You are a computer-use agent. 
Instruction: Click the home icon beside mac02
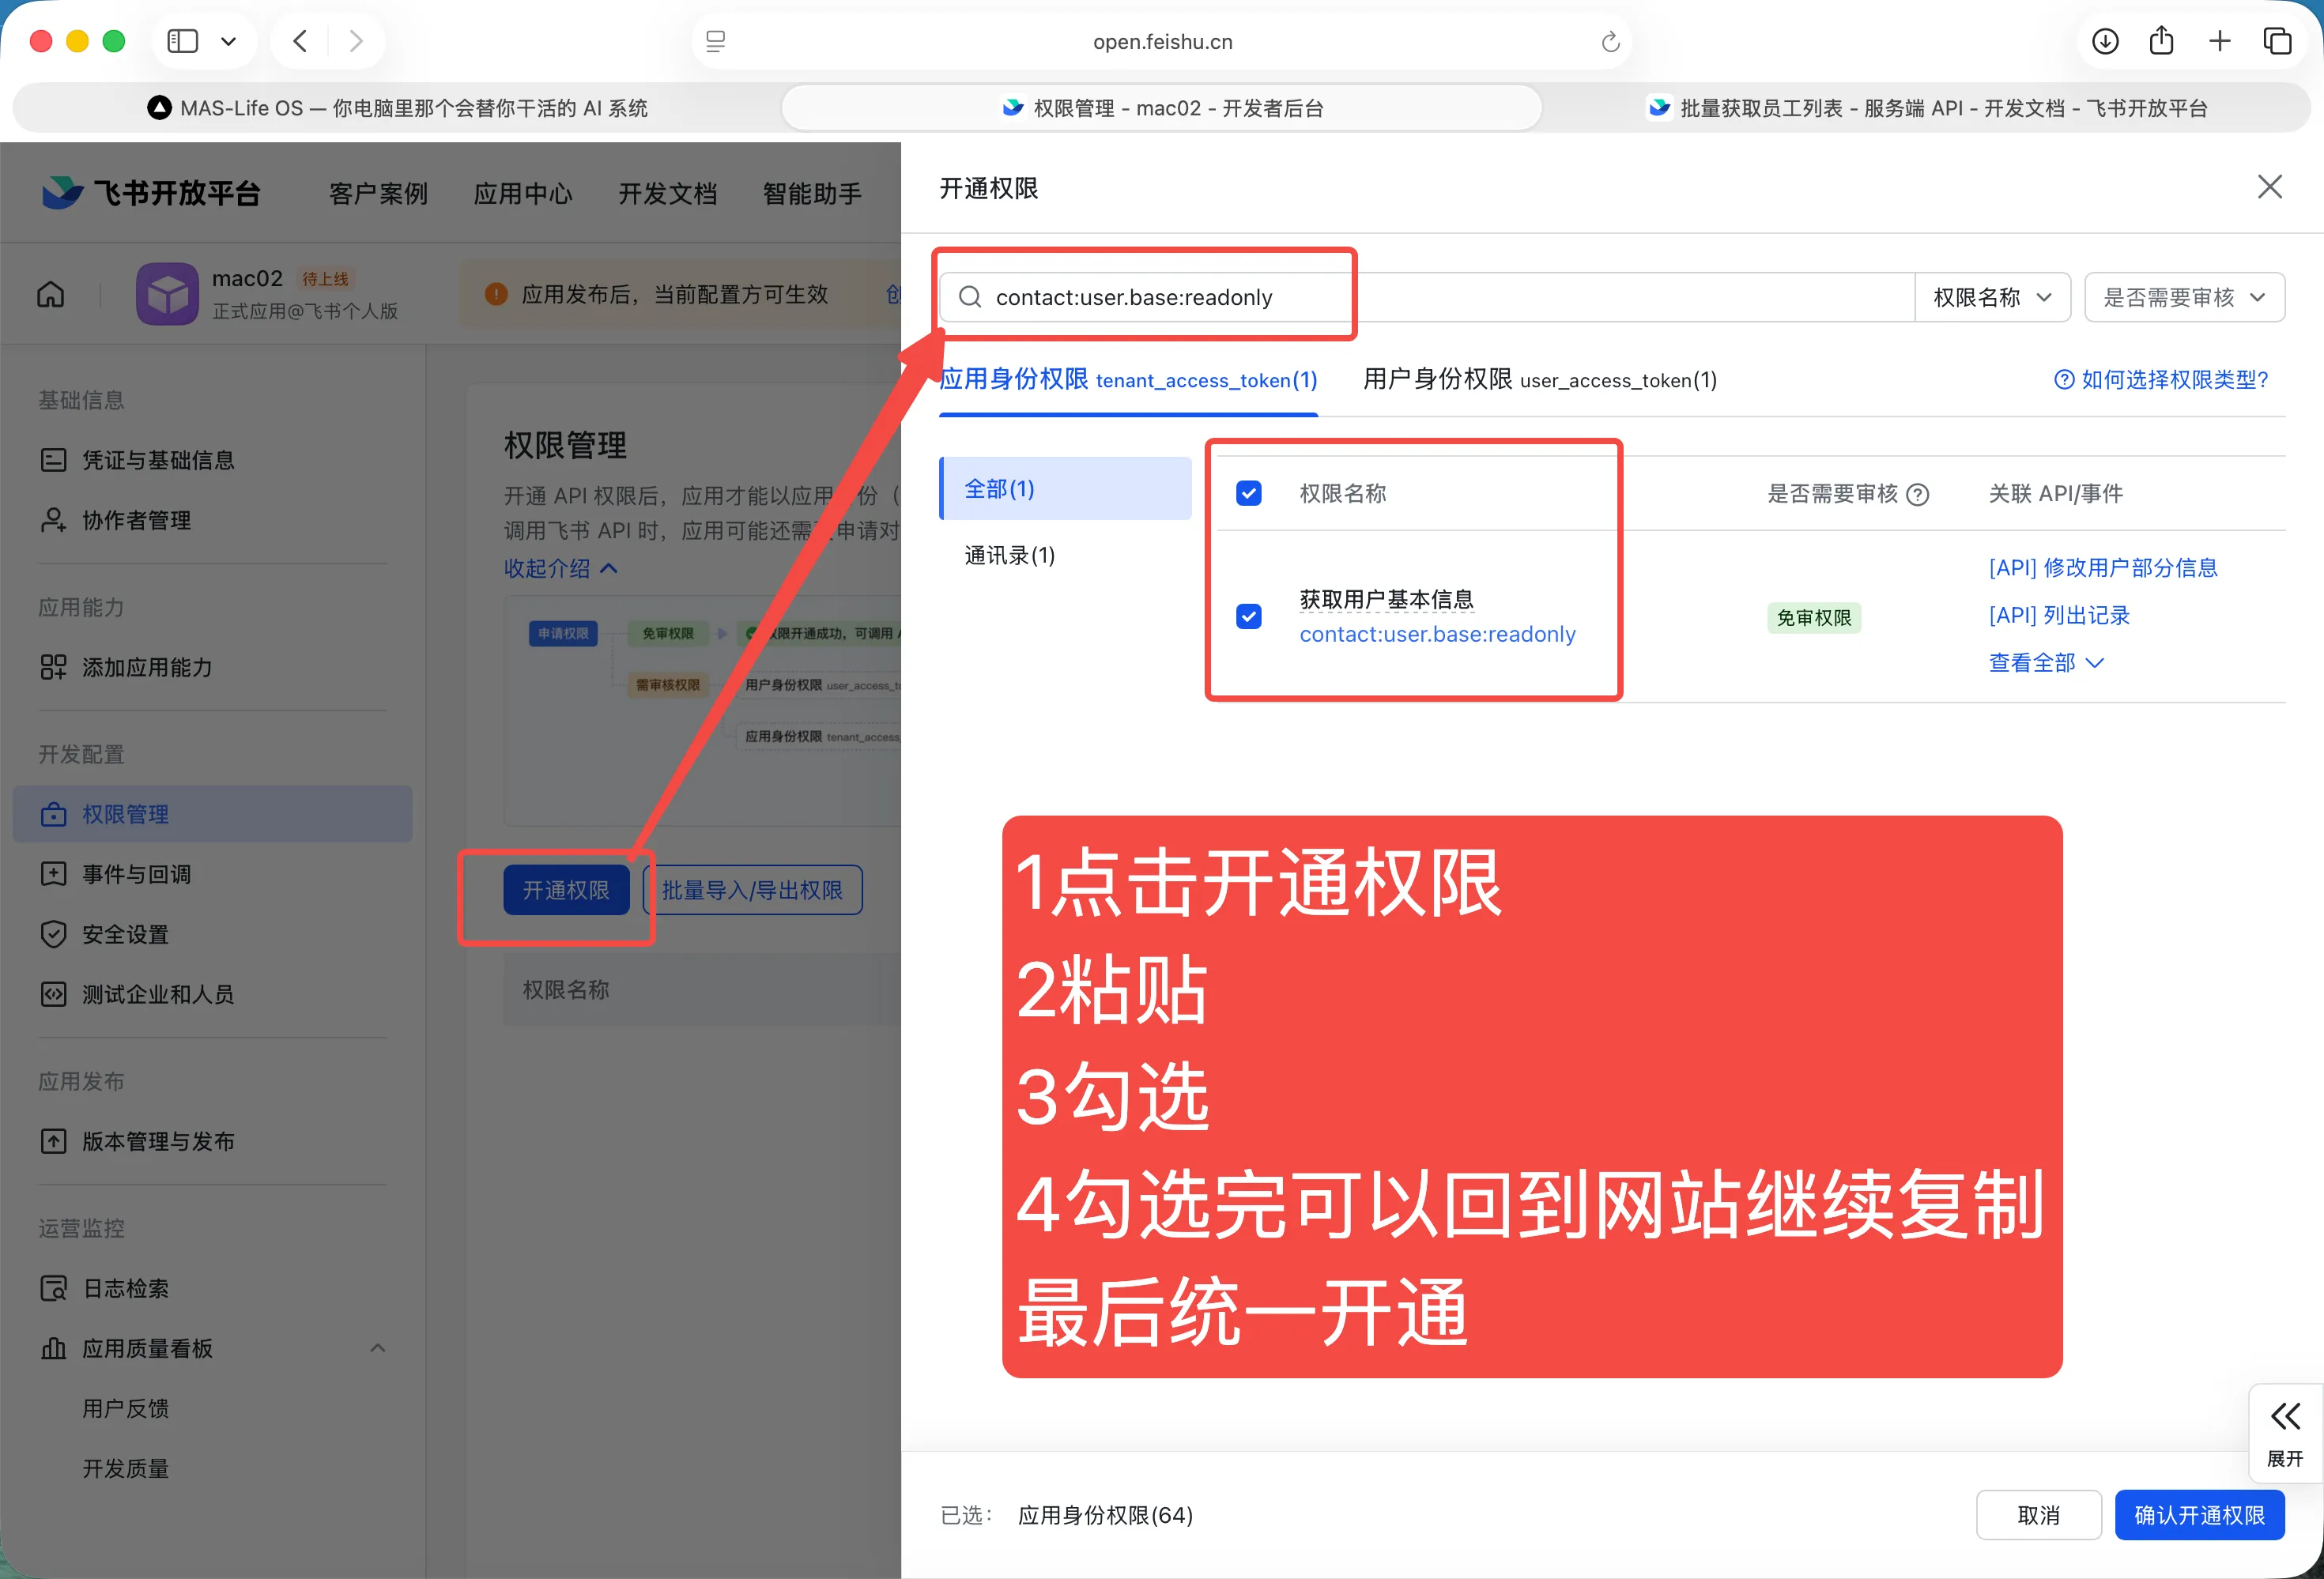[x=51, y=294]
